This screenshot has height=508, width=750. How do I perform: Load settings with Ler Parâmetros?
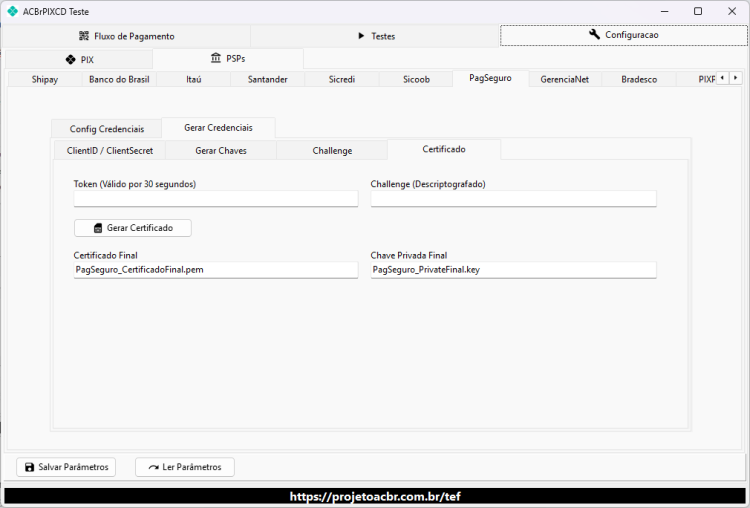(185, 467)
